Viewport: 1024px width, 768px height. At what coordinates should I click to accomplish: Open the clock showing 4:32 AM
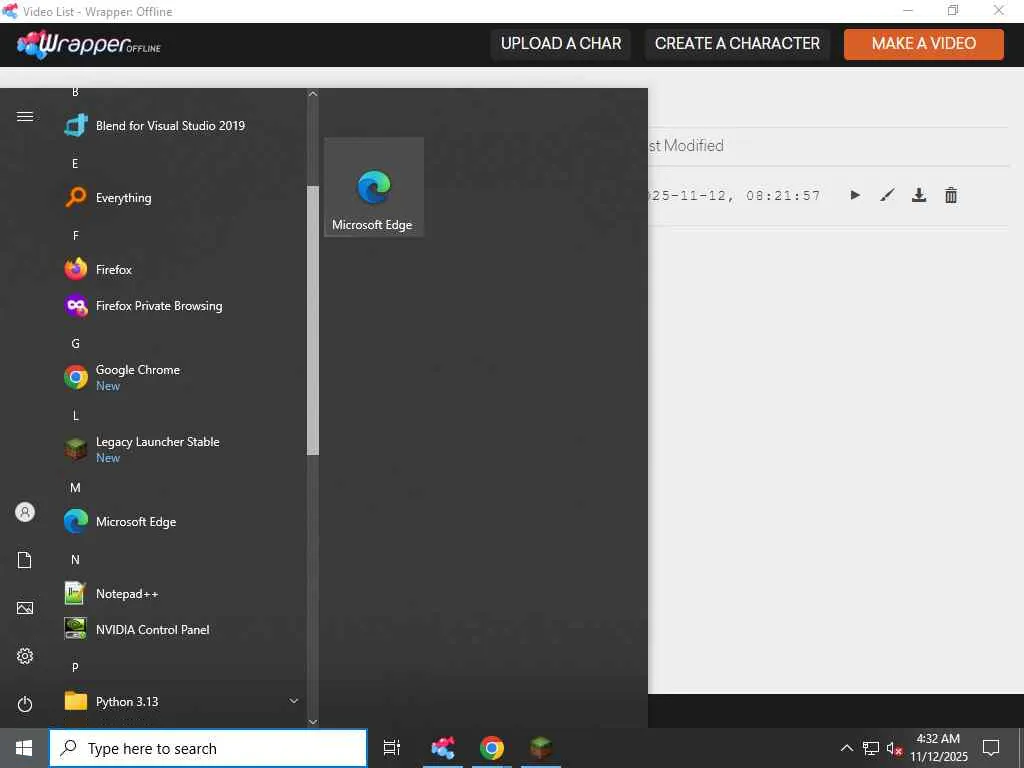[938, 748]
